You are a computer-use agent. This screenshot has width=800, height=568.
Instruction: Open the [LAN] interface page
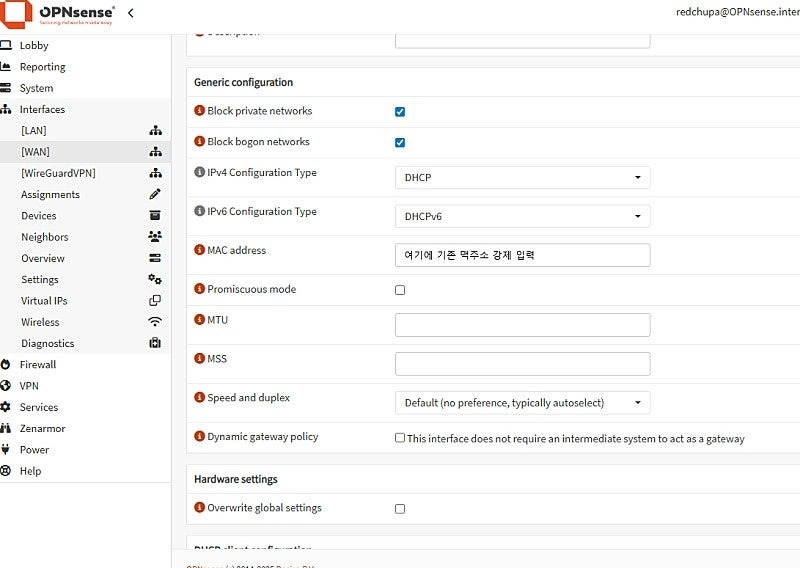(34, 130)
